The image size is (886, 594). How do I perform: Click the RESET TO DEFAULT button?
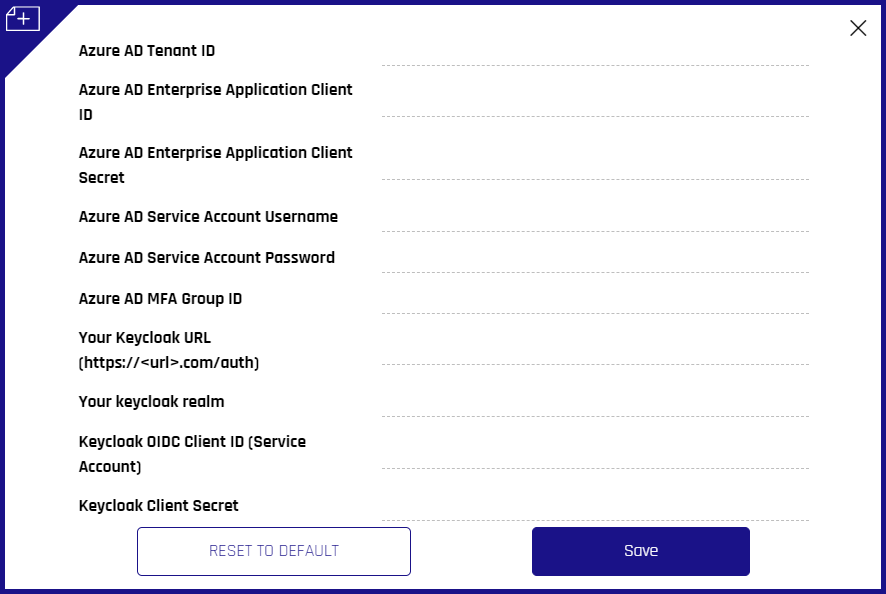[273, 551]
